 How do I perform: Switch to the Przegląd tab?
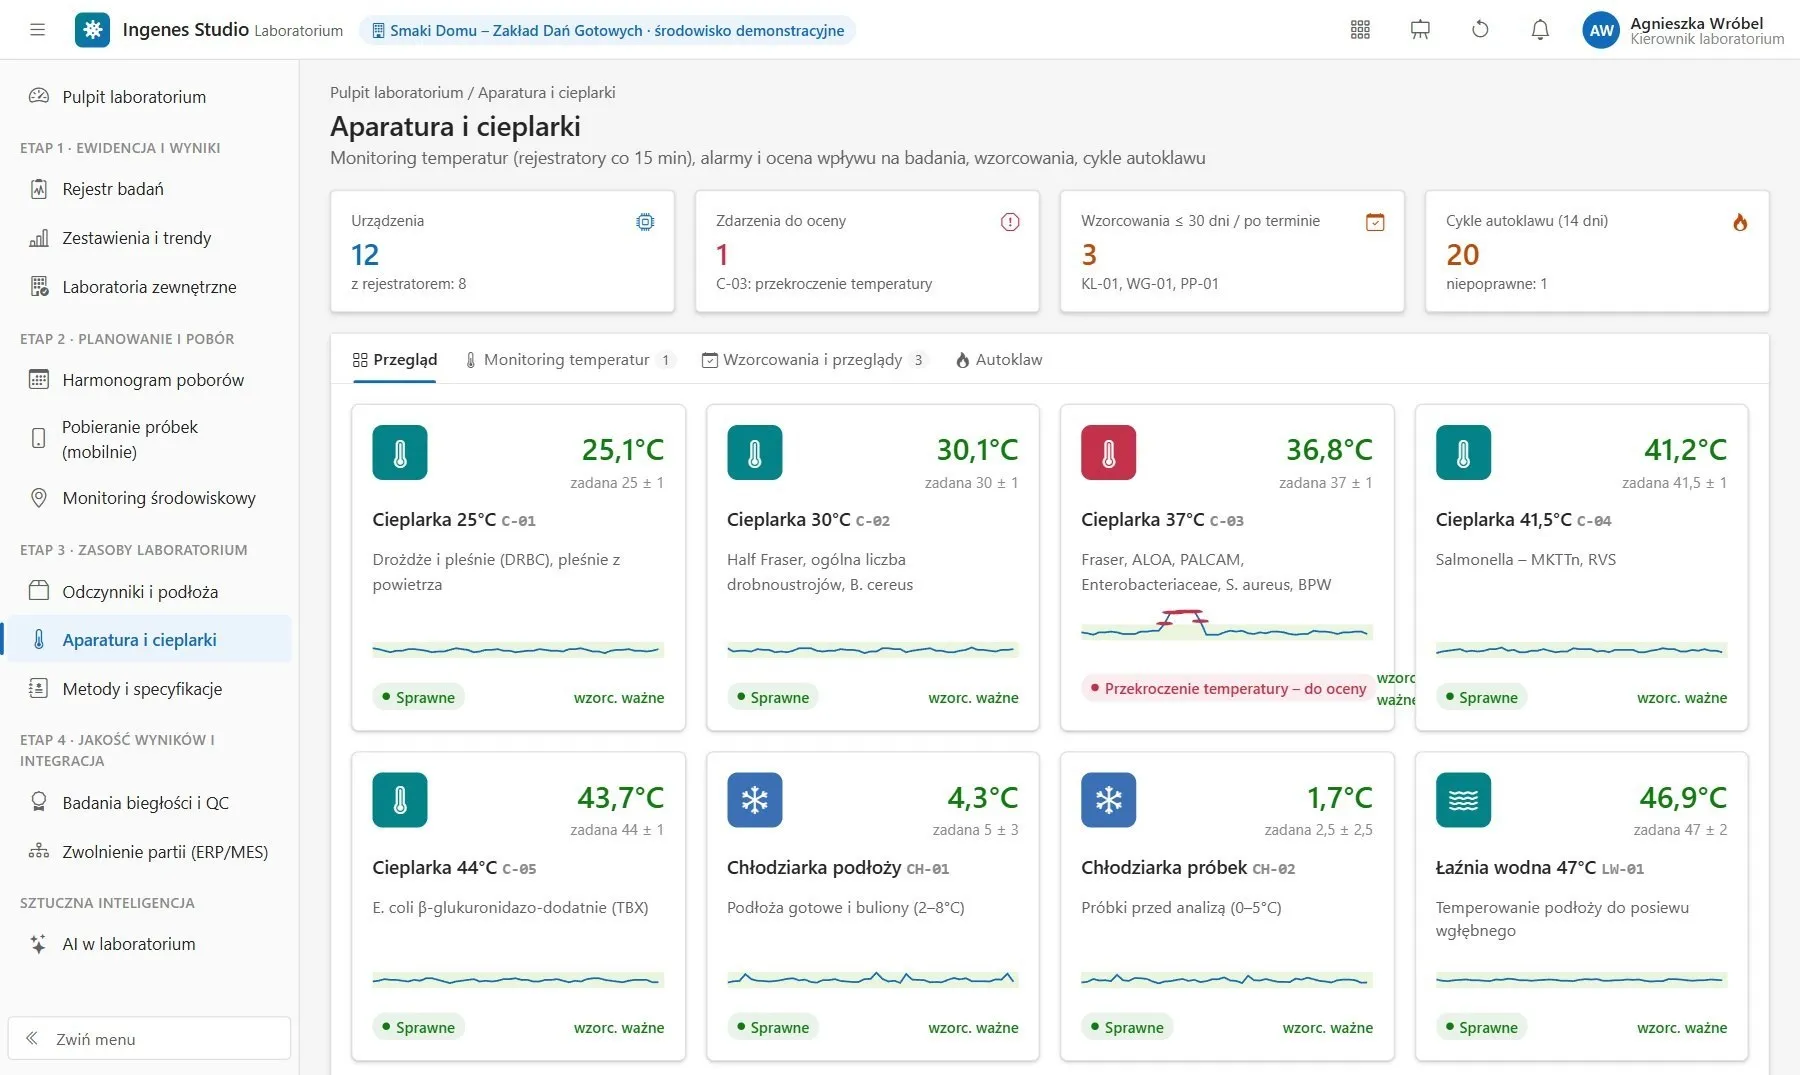pyautogui.click(x=394, y=360)
